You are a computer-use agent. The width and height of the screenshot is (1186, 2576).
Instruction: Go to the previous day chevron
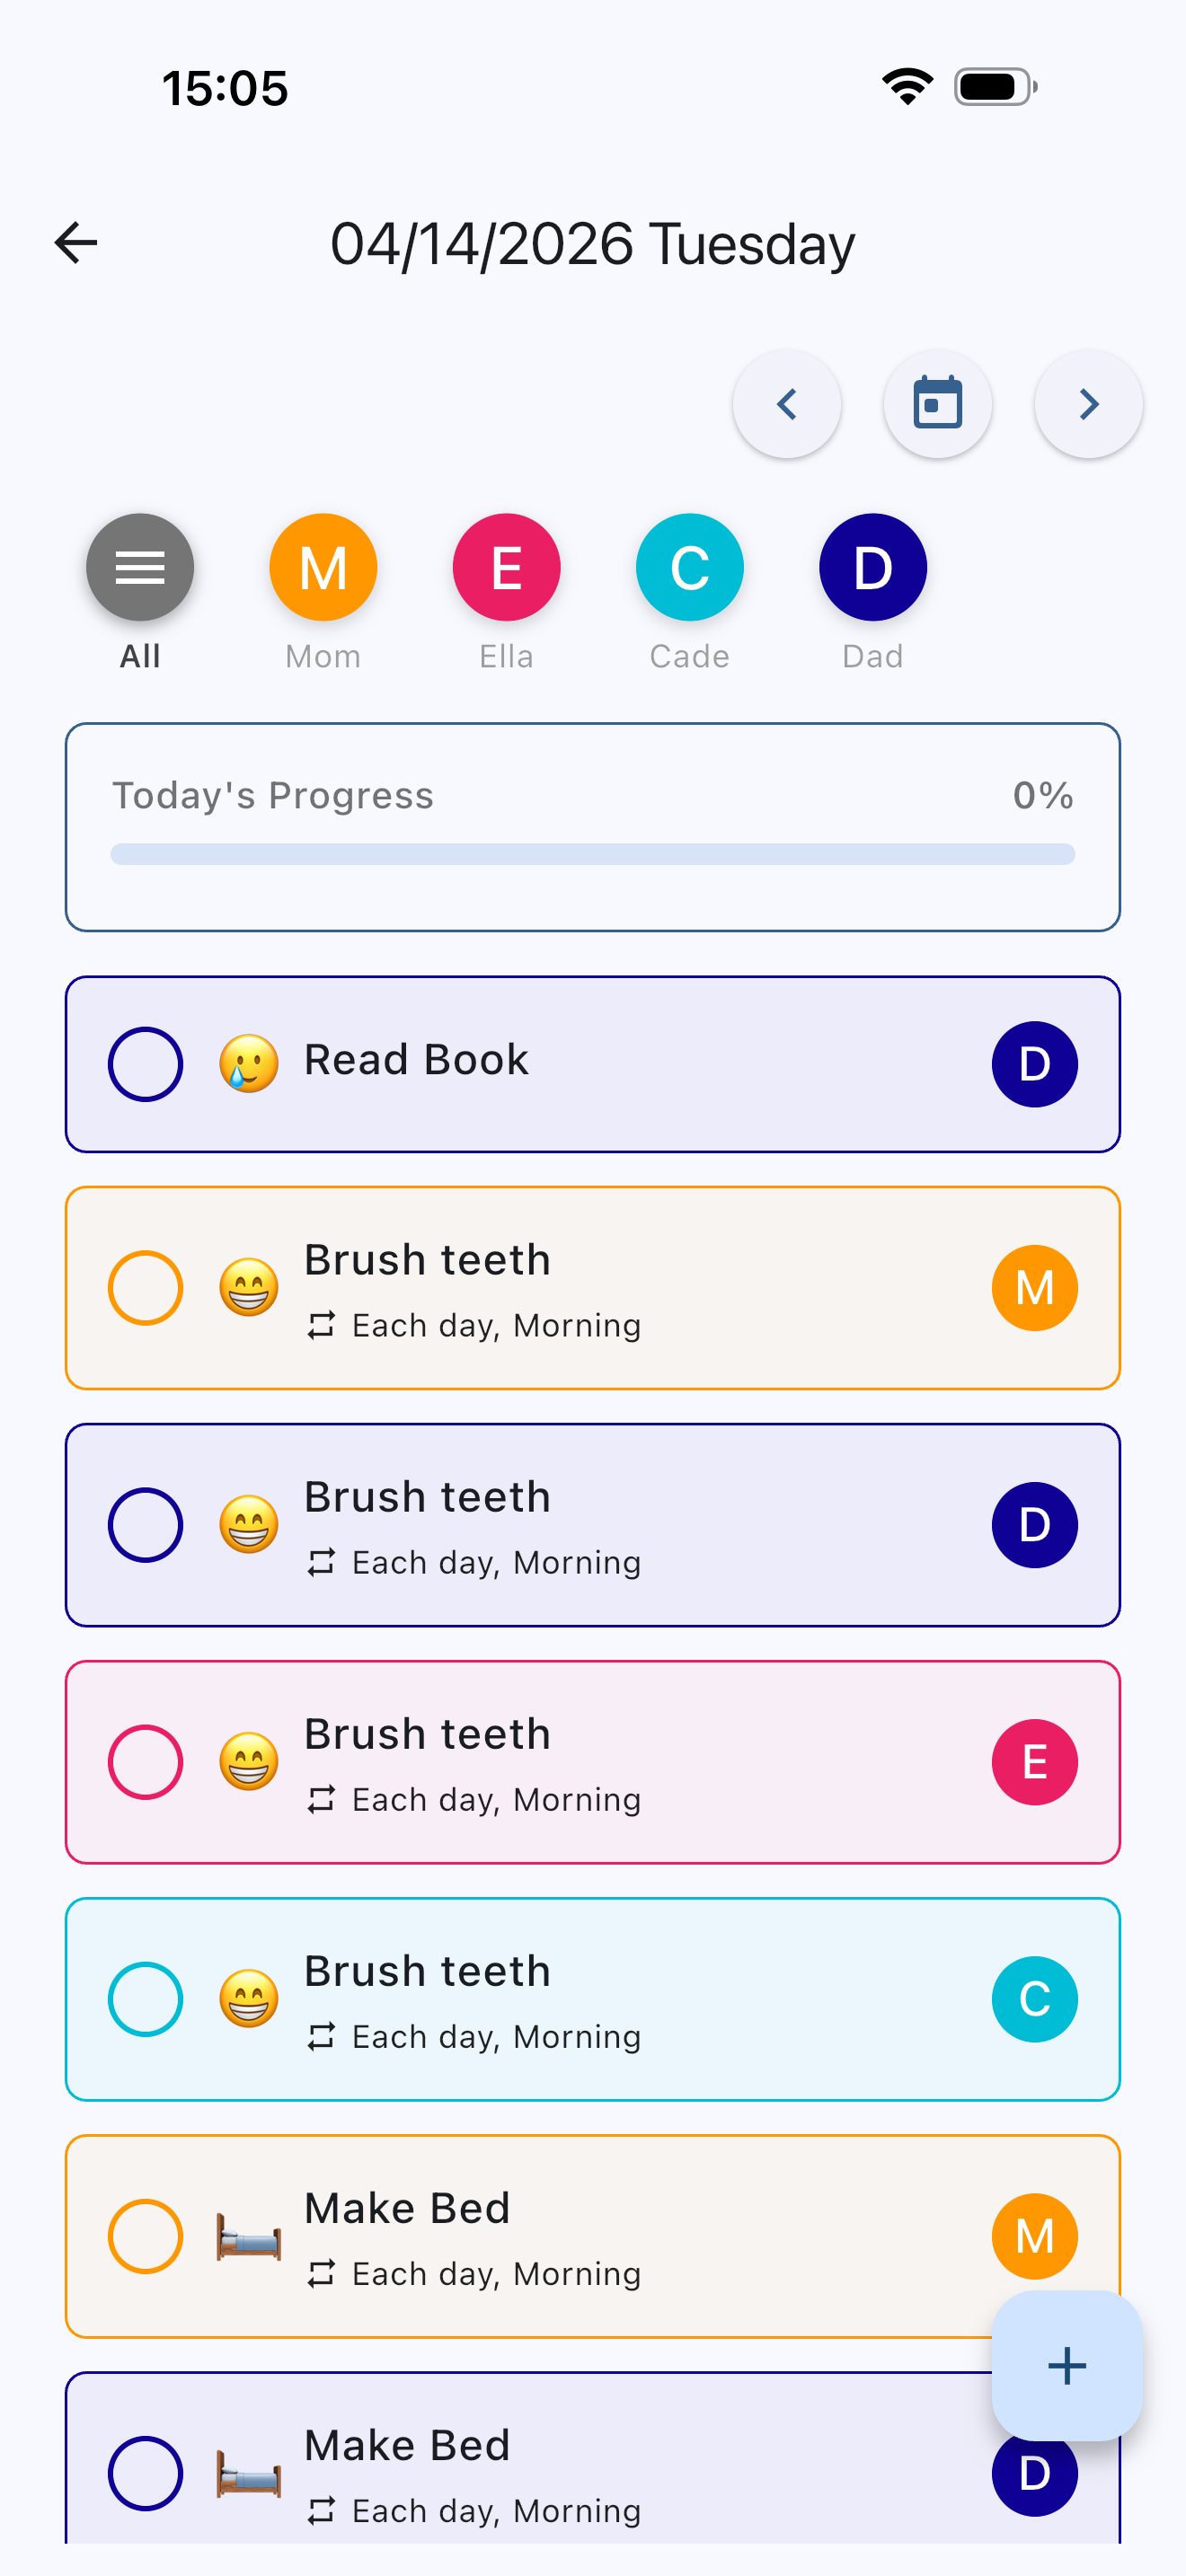click(787, 404)
